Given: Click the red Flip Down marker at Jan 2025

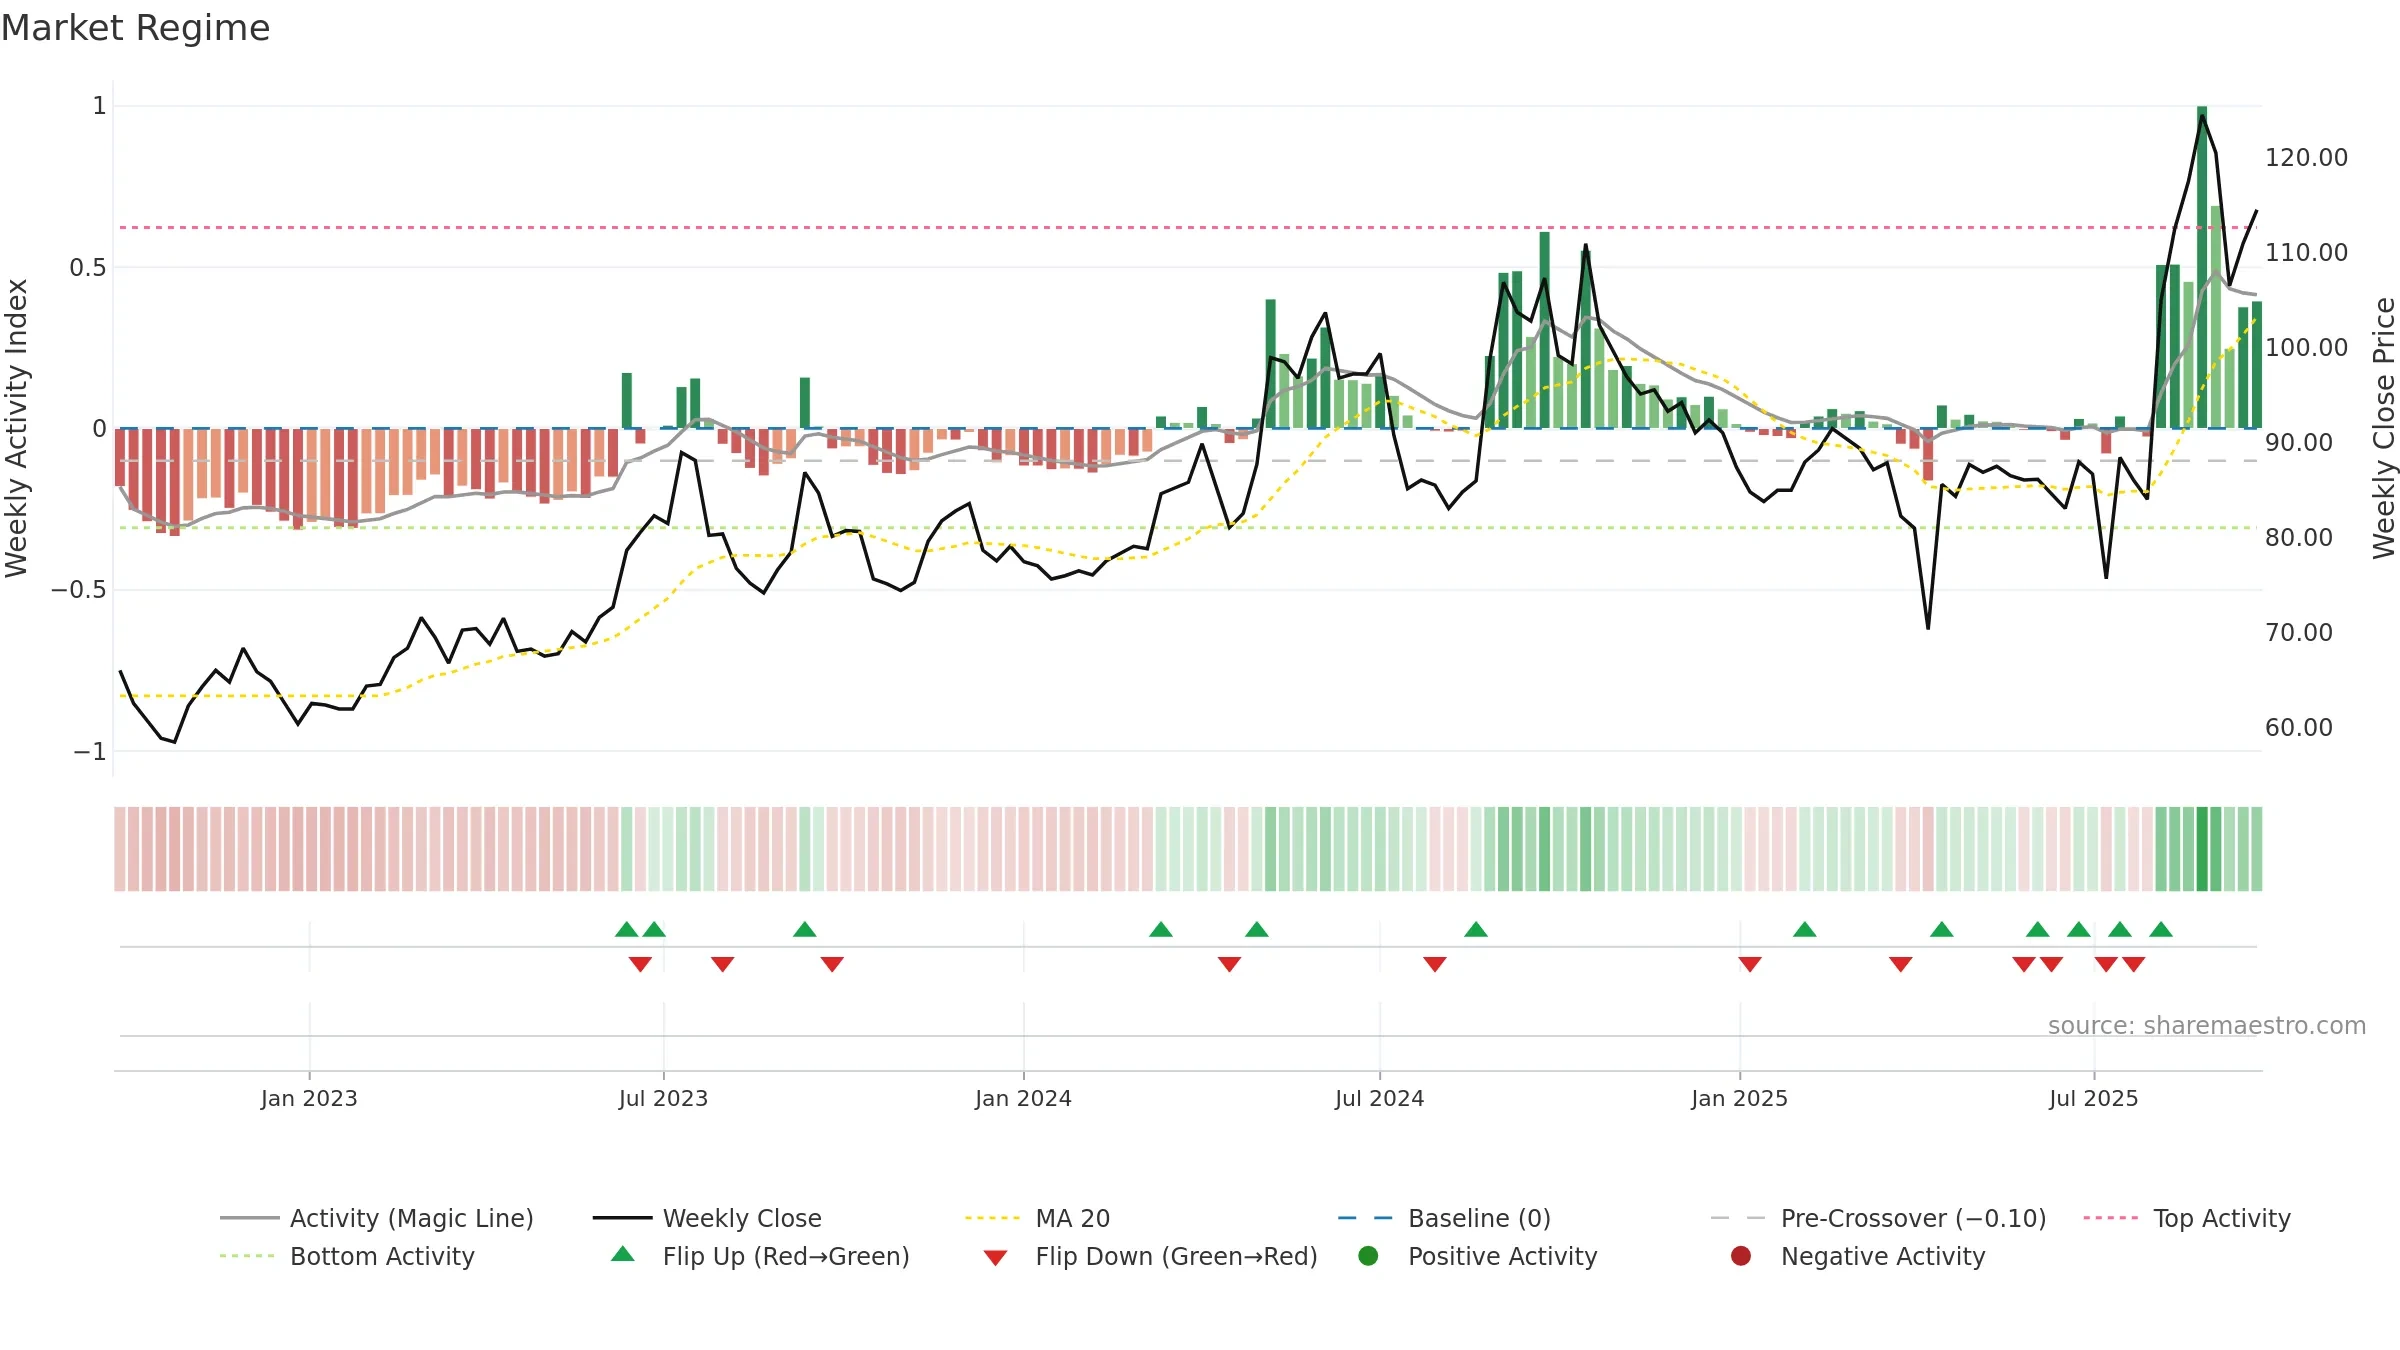Looking at the screenshot, I should 1750,964.
